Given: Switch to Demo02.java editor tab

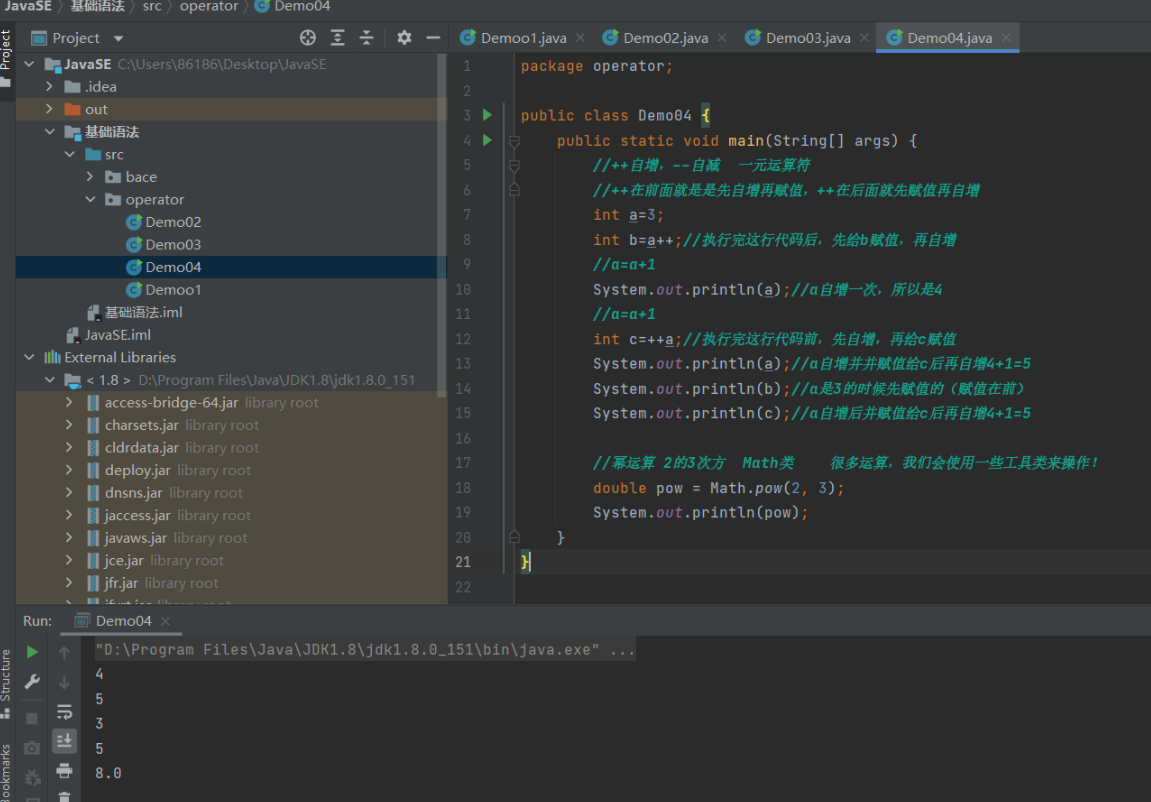Looking at the screenshot, I should [664, 38].
